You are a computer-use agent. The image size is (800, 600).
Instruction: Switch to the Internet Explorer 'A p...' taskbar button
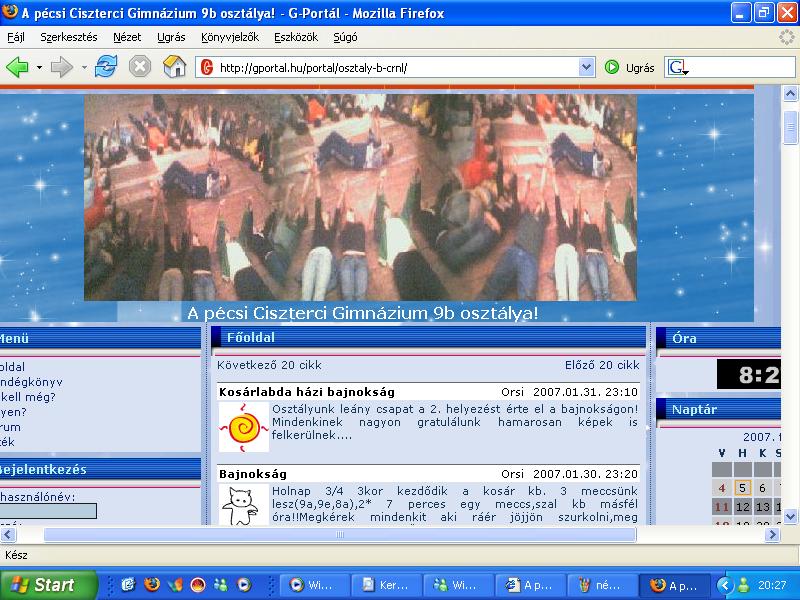pyautogui.click(x=531, y=585)
